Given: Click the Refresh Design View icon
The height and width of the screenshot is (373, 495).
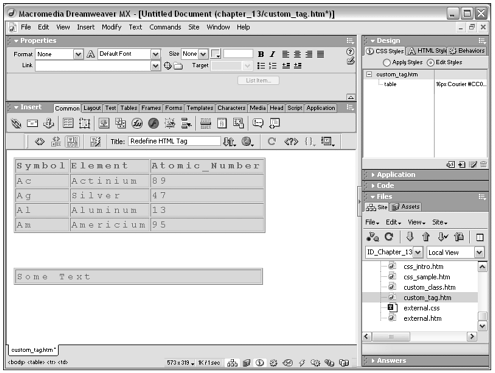Looking at the screenshot, I should tap(272, 142).
